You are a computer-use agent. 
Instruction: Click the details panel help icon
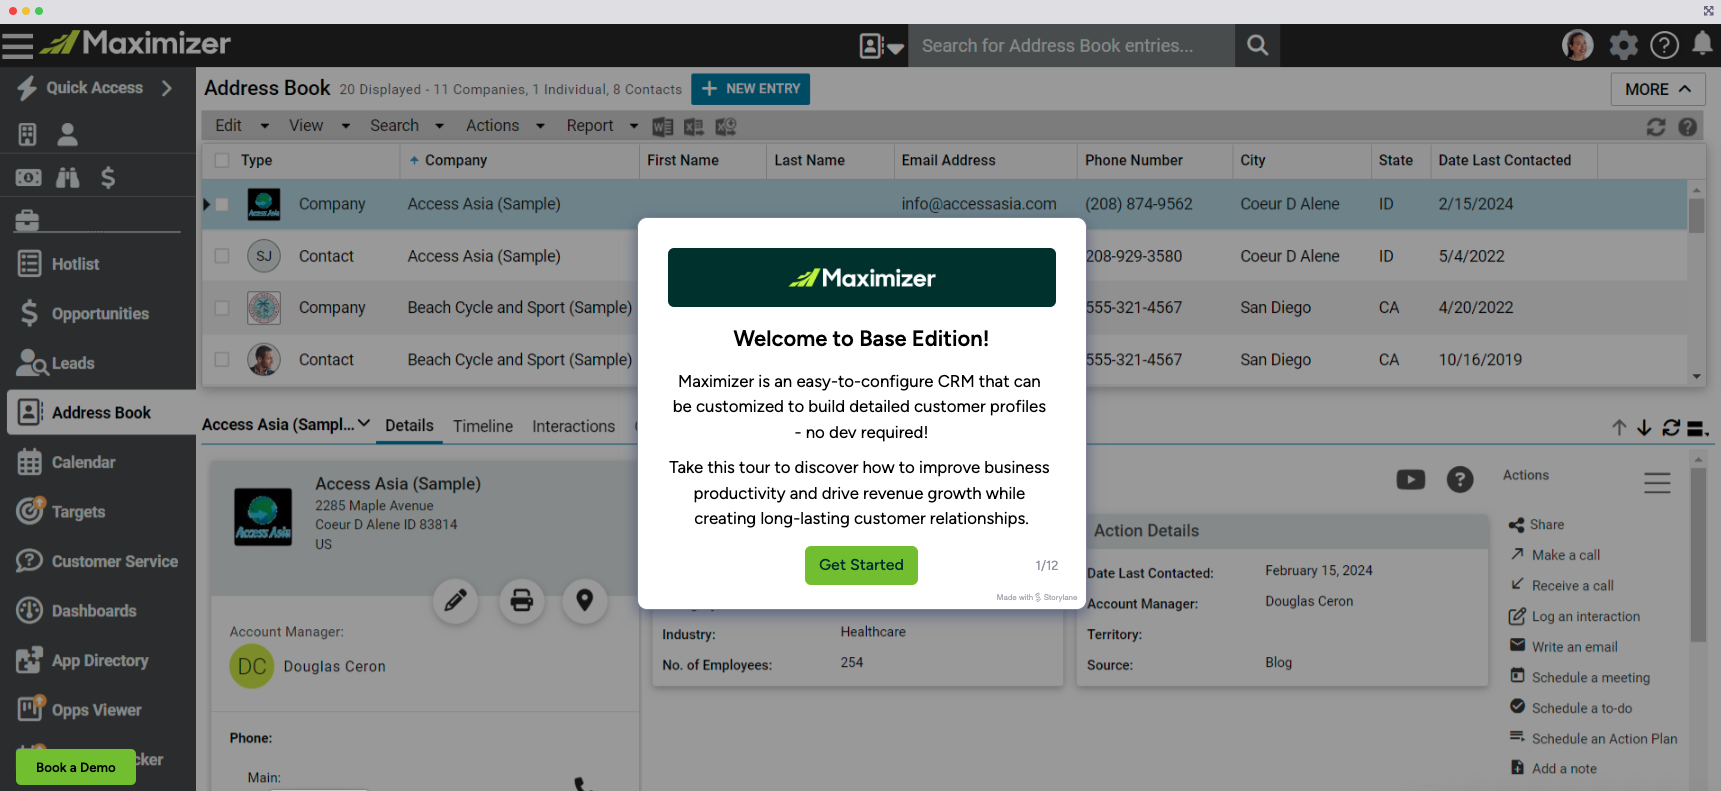pyautogui.click(x=1460, y=480)
